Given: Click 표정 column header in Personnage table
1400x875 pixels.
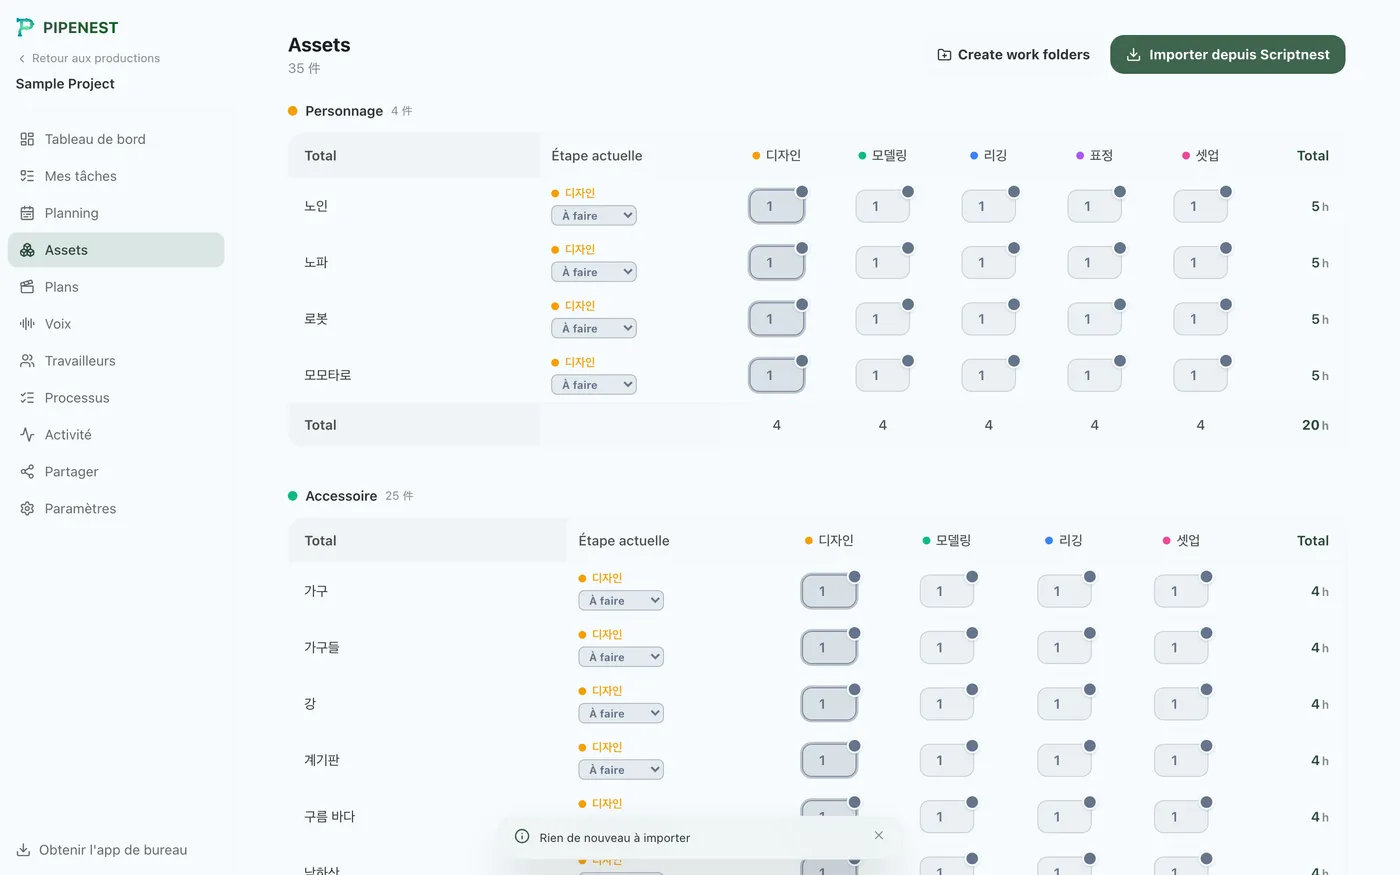Looking at the screenshot, I should click(1094, 155).
